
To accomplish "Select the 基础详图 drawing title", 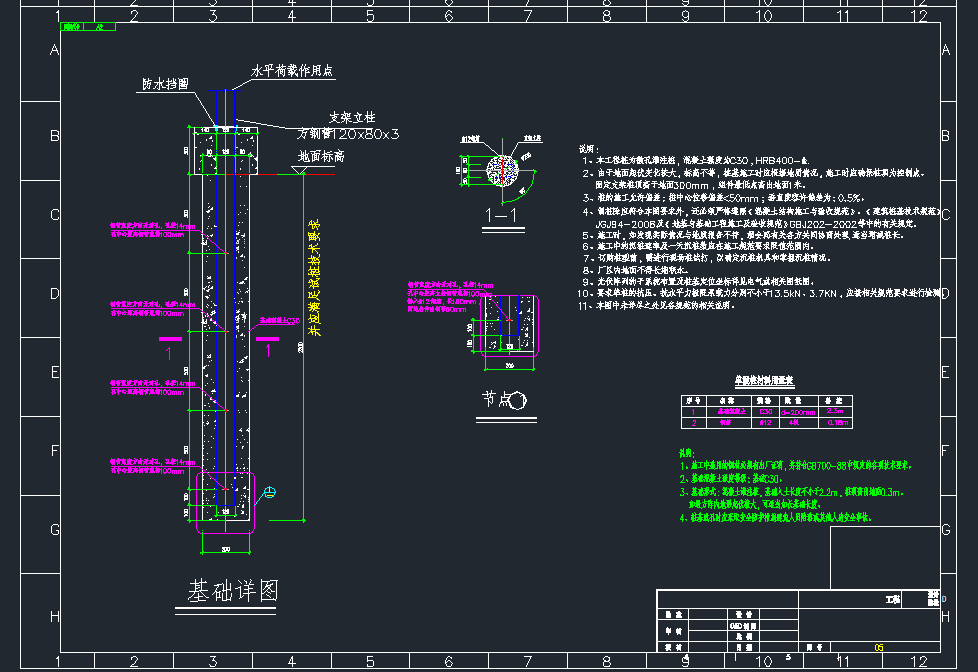I will tap(232, 591).
